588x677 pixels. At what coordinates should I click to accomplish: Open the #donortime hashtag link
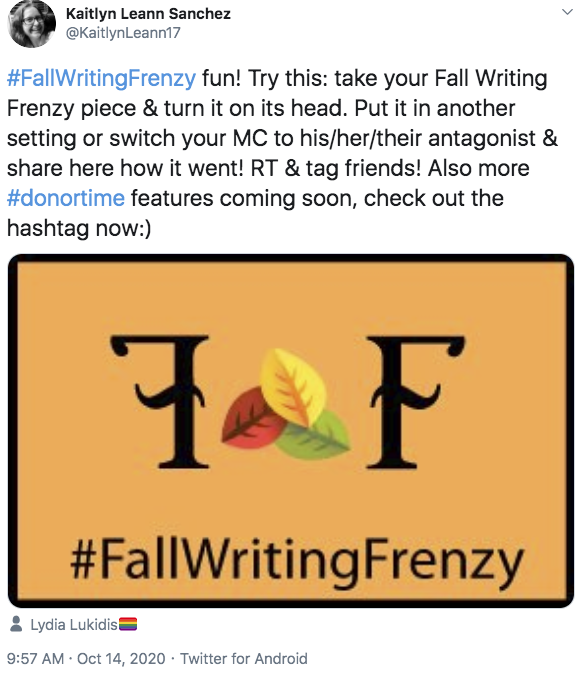click(66, 198)
